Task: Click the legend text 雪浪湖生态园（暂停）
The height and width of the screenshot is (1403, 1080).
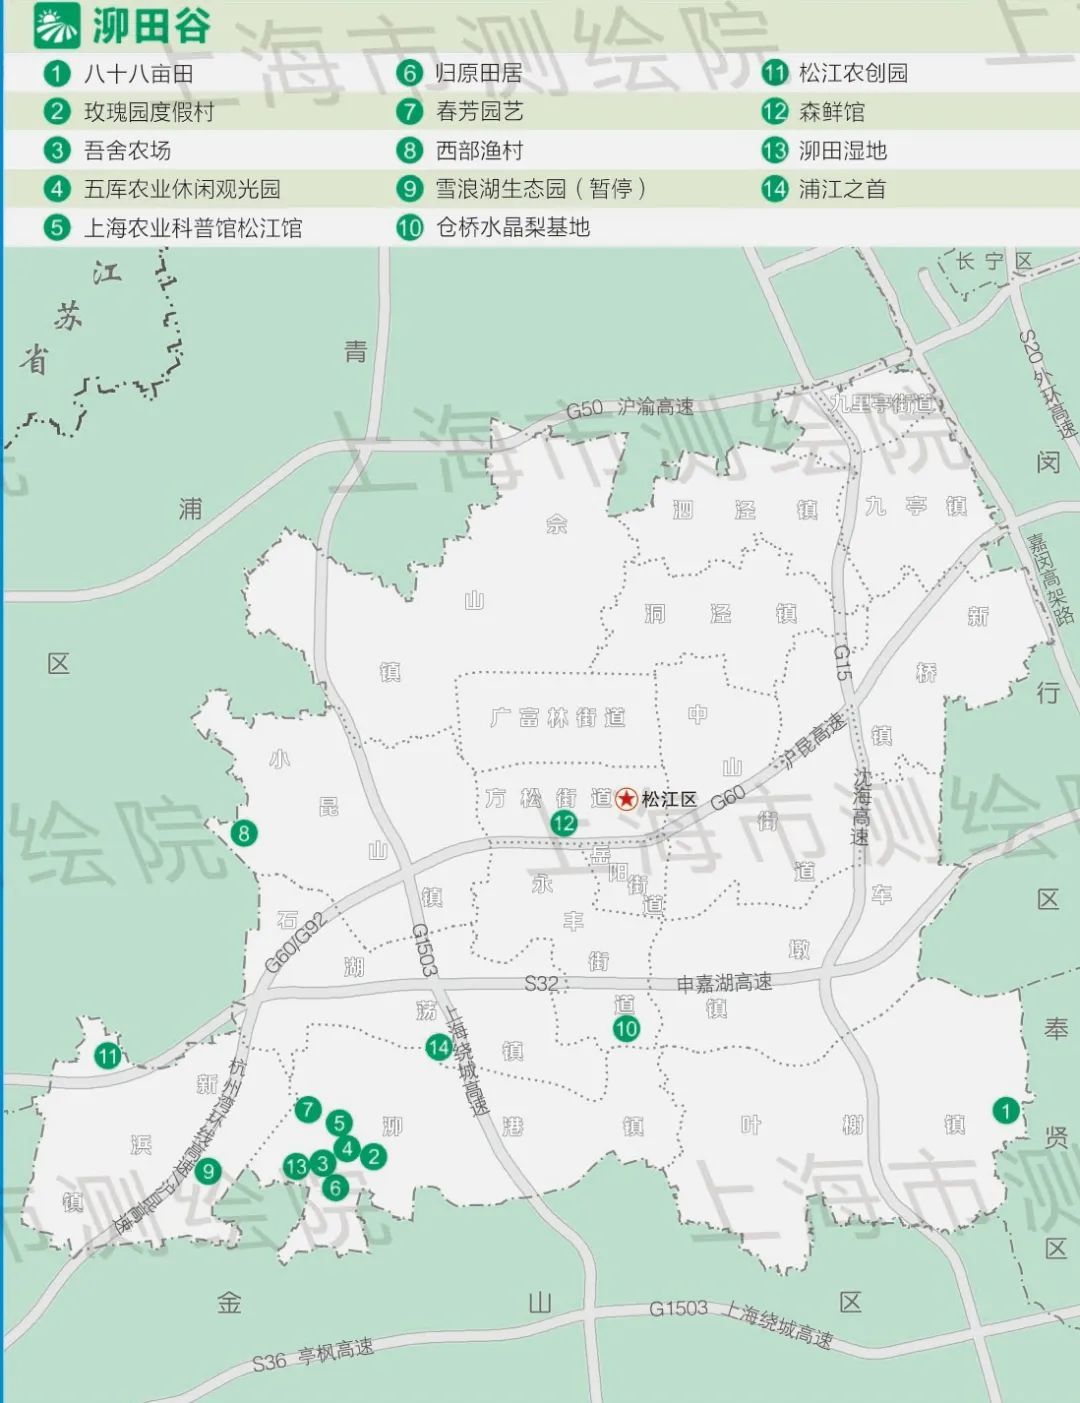Action: (x=541, y=189)
